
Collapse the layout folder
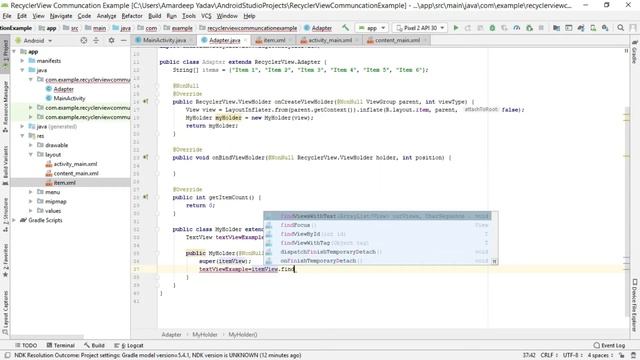[31, 154]
